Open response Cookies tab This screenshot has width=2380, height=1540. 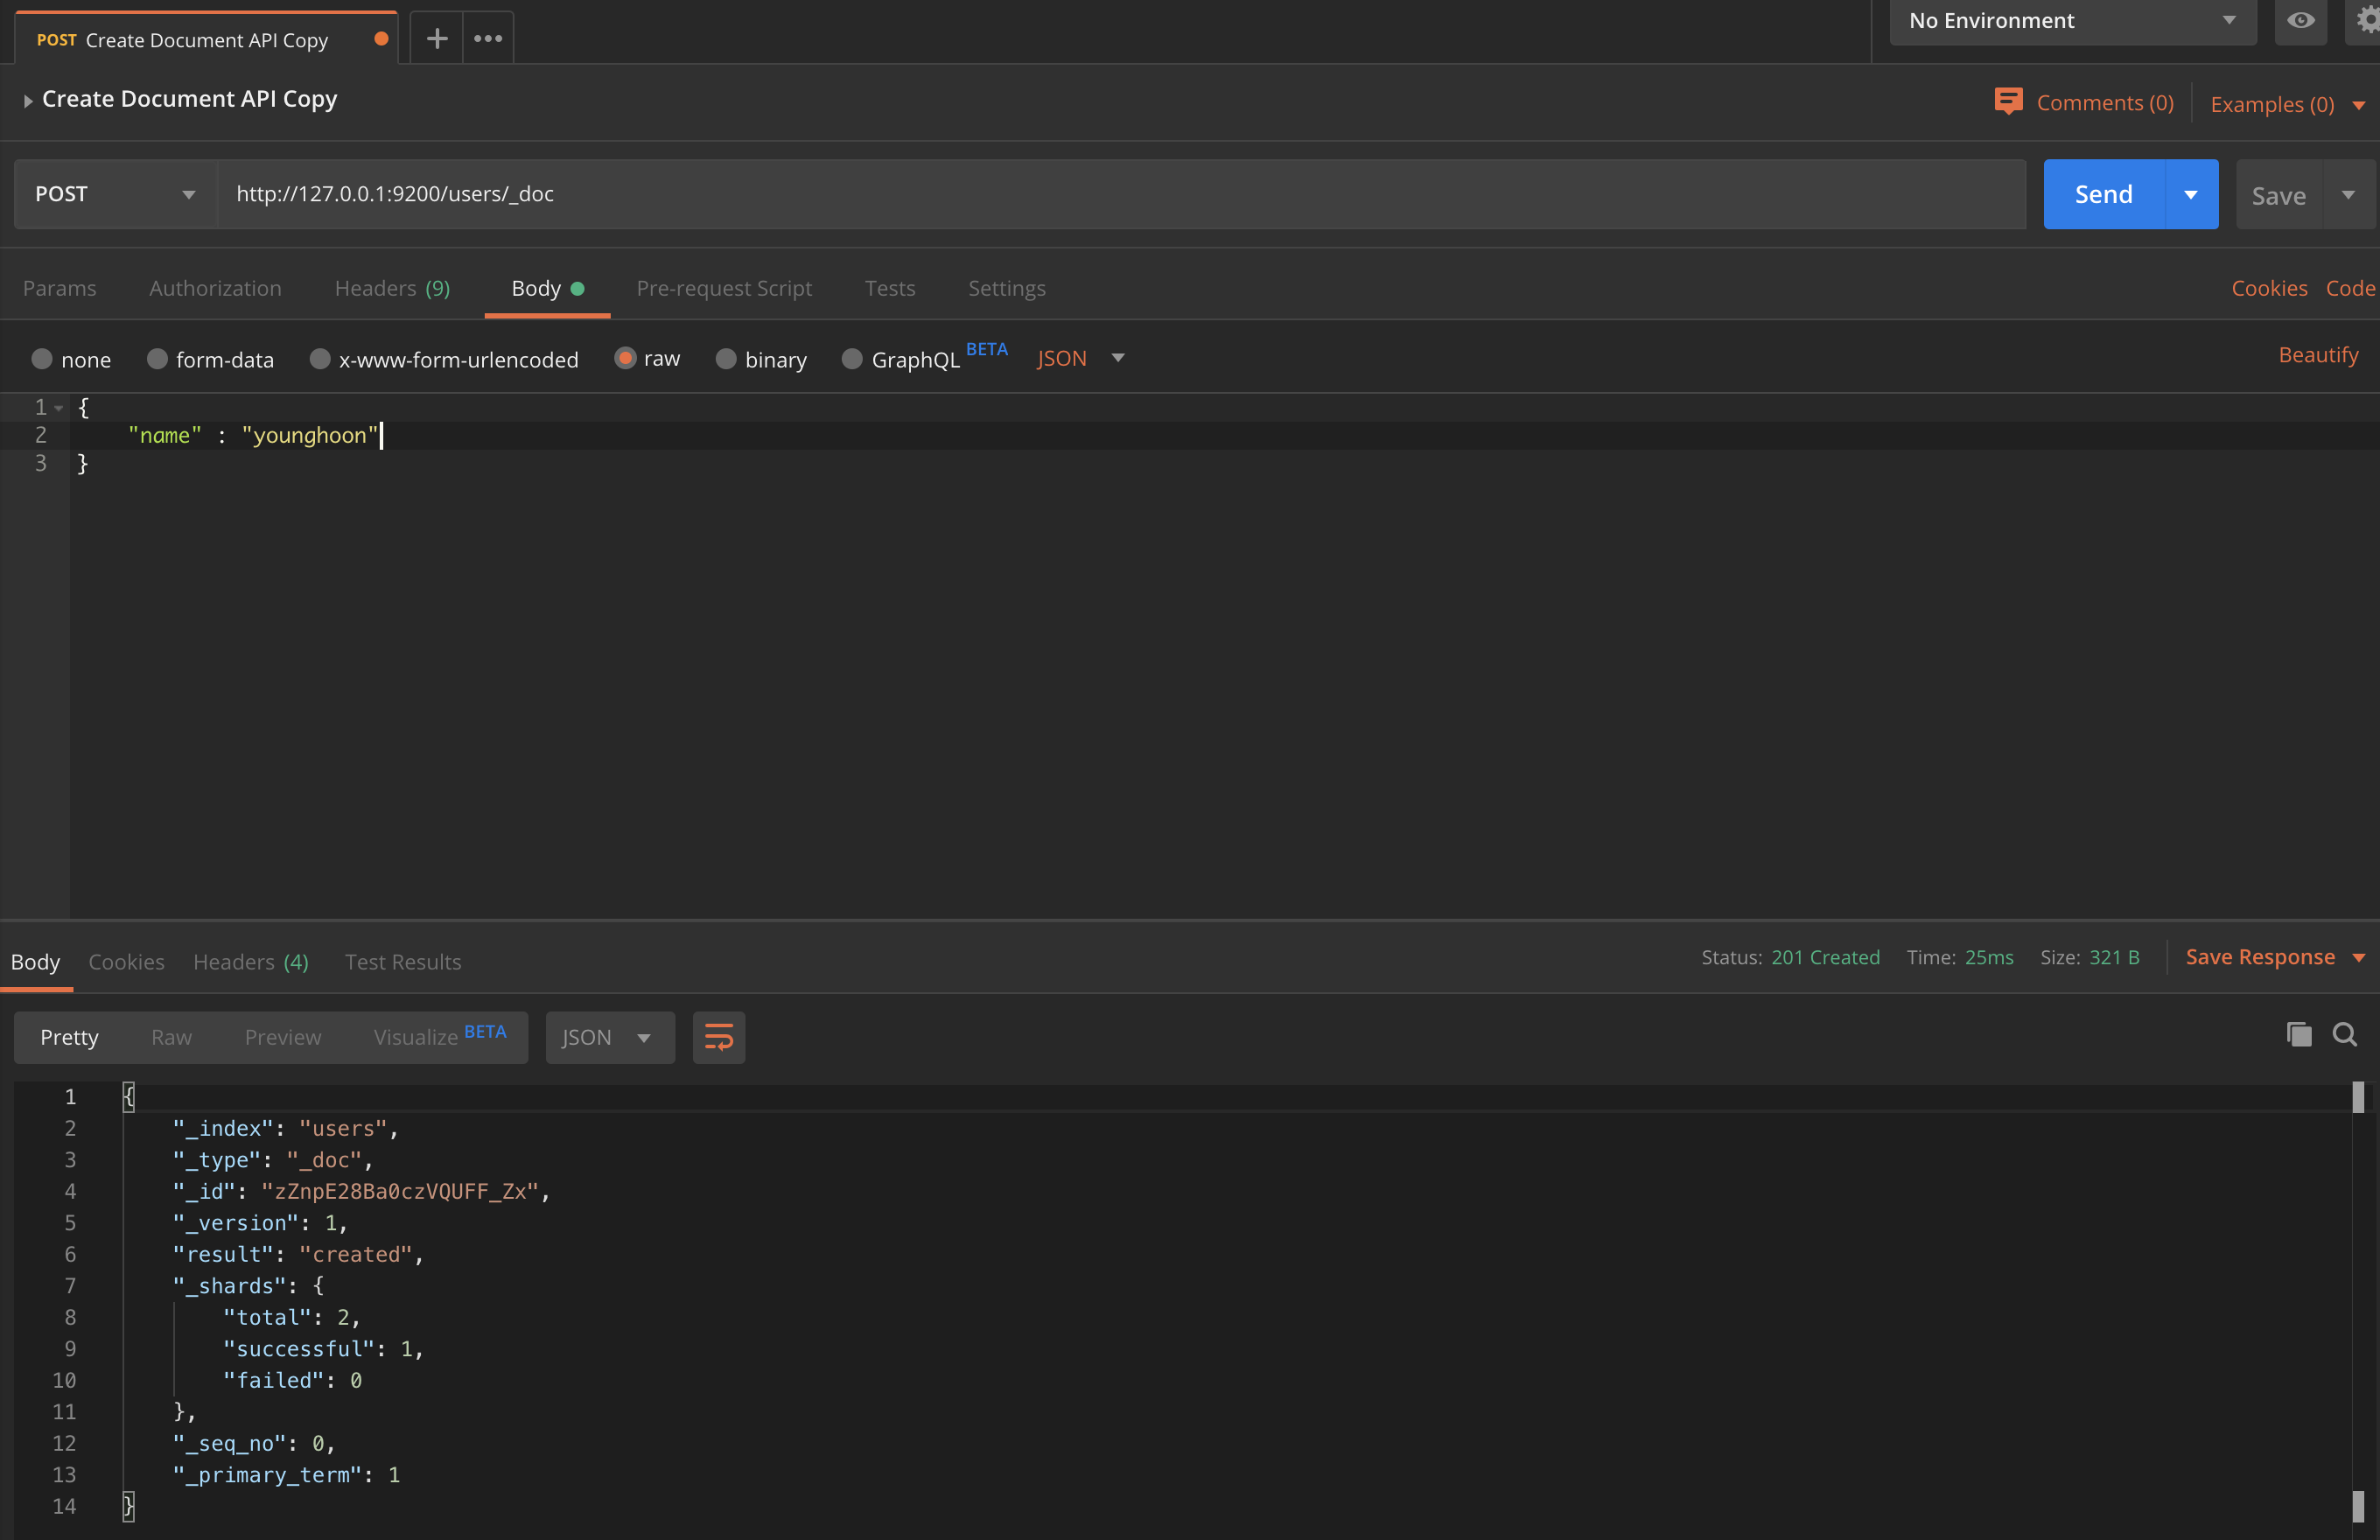point(126,961)
